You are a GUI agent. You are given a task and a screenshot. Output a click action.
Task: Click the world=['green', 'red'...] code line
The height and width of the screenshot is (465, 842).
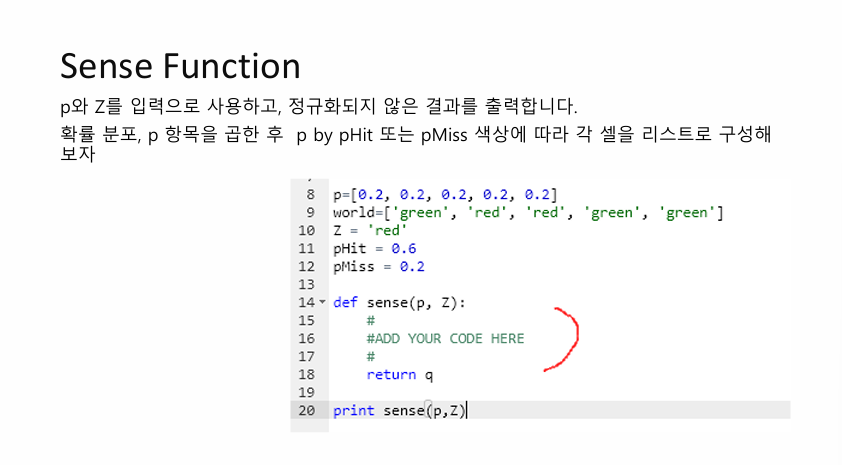[528, 213]
